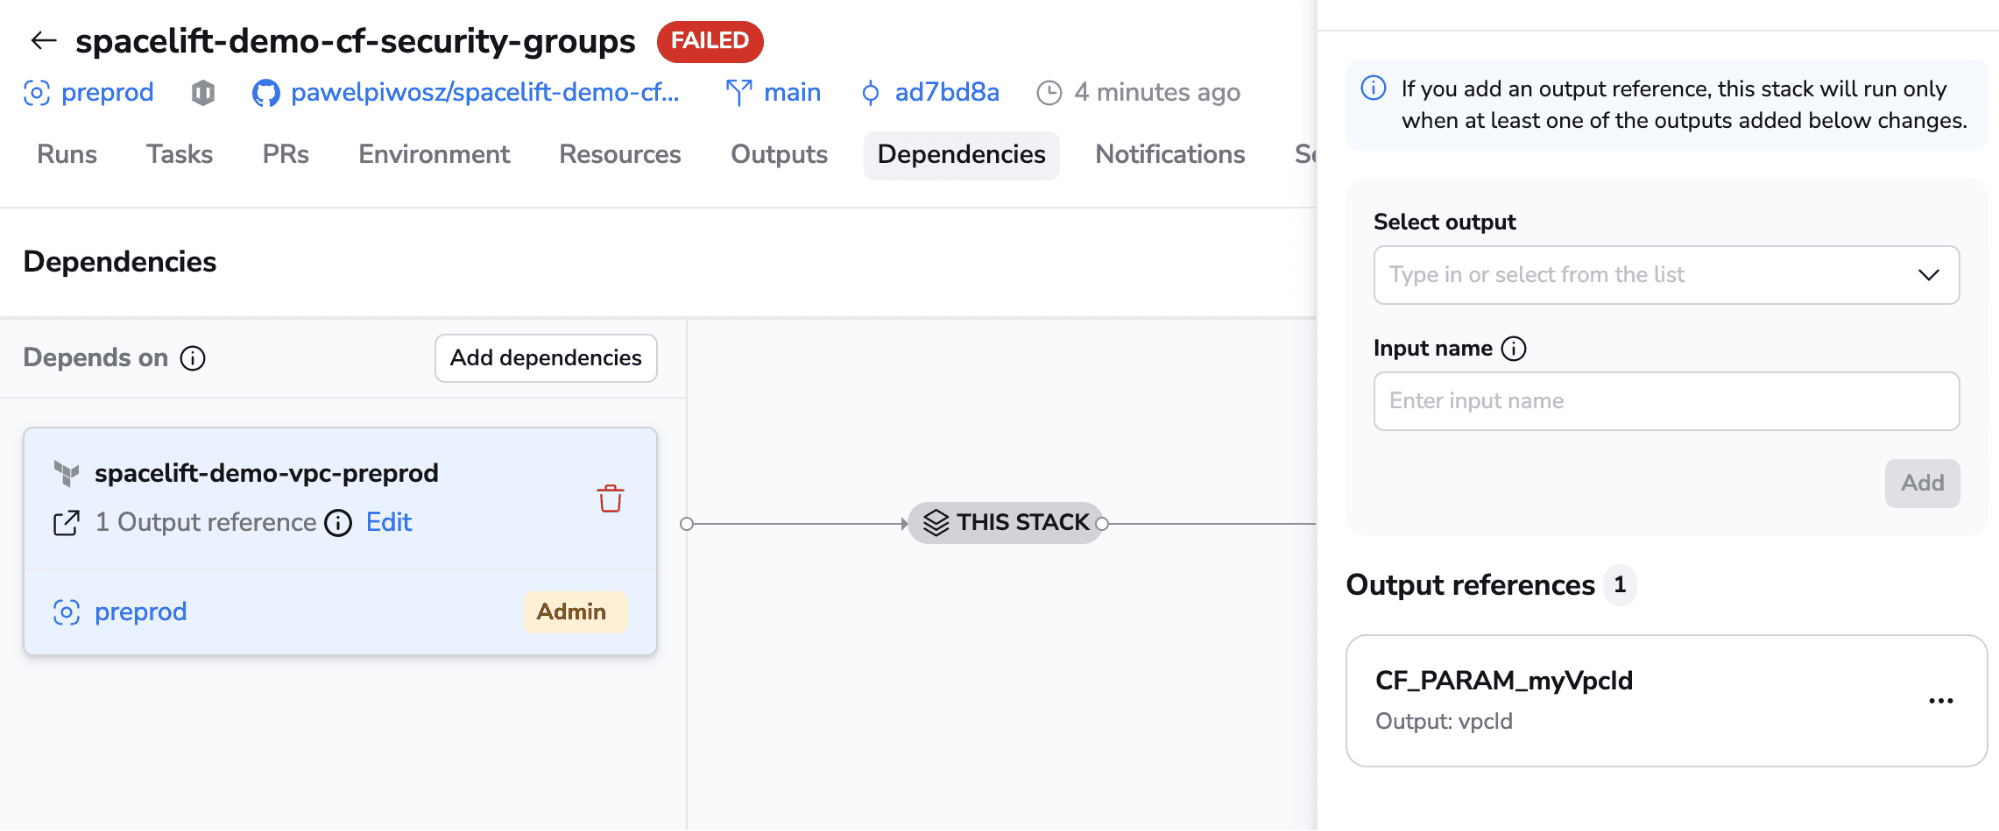Viewport: 1999px width, 831px height.
Task: Click the branch icon beside main
Action: (739, 93)
